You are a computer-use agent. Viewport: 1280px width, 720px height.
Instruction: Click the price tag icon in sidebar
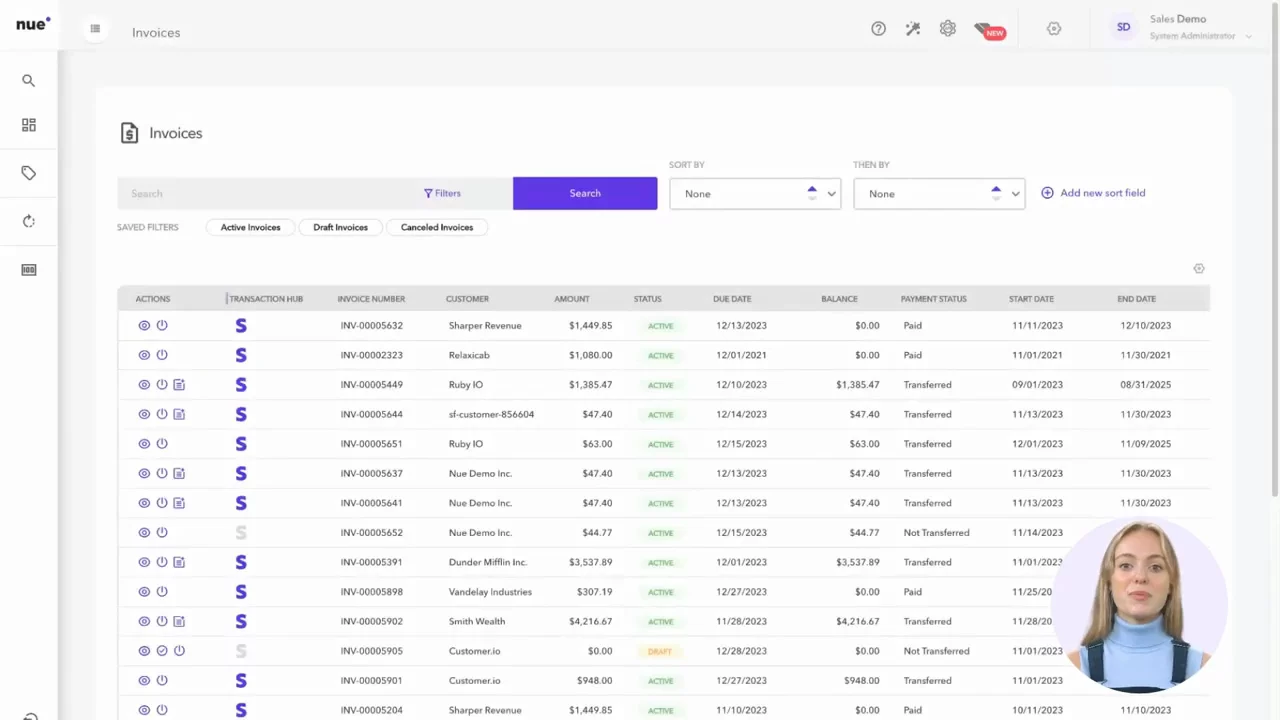click(29, 173)
